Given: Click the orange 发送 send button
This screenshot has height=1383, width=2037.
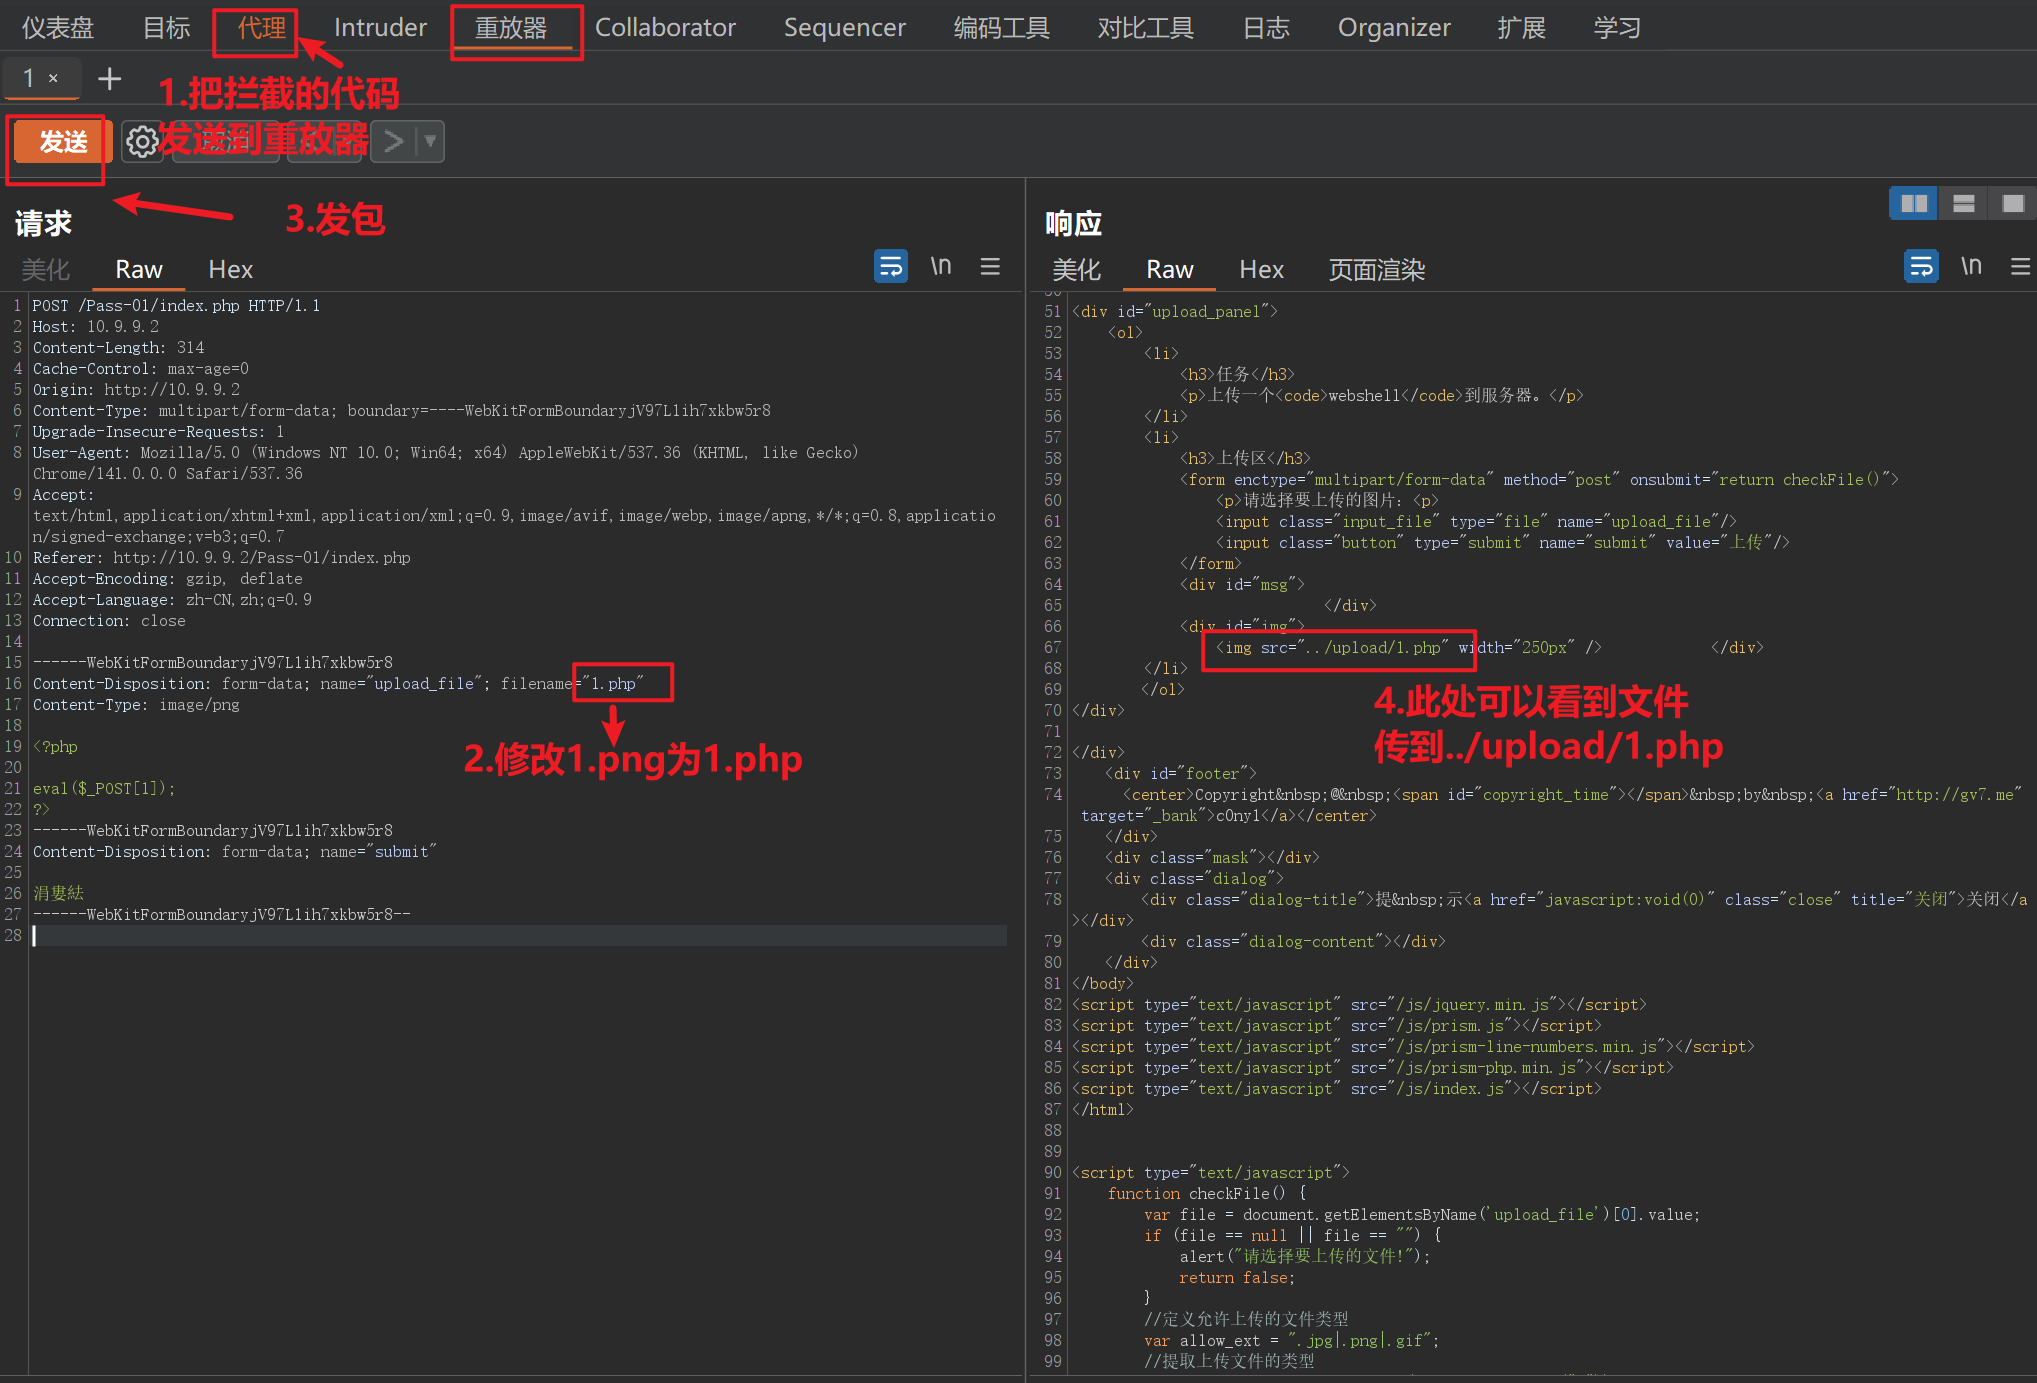Looking at the screenshot, I should (x=62, y=142).
